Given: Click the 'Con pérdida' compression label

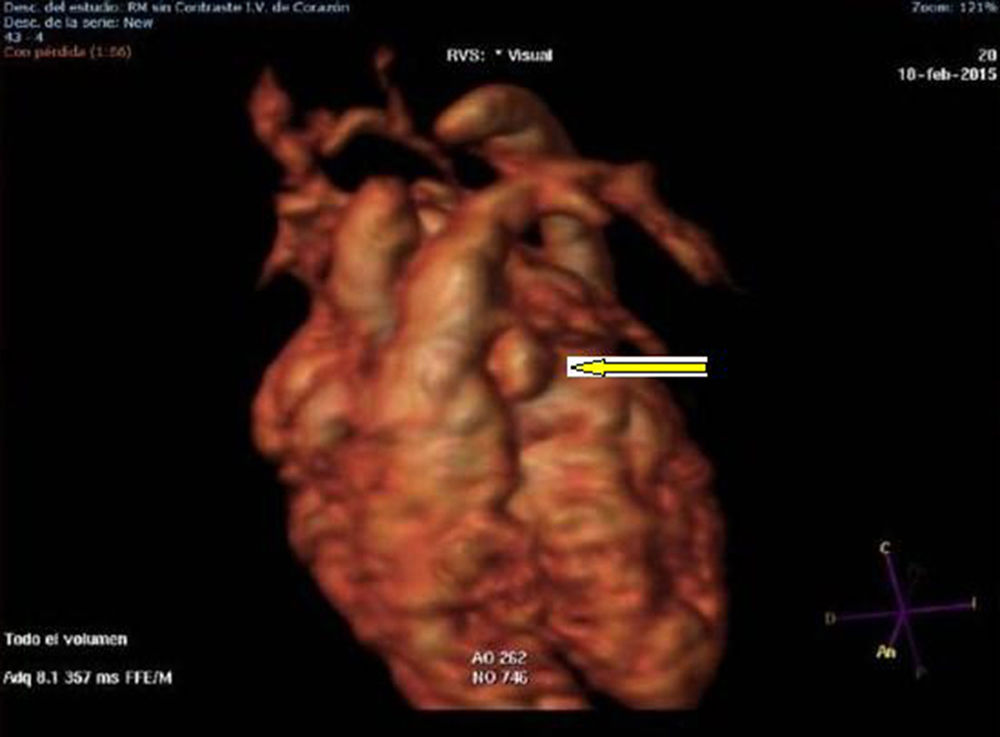Looking at the screenshot, I should pyautogui.click(x=67, y=52).
